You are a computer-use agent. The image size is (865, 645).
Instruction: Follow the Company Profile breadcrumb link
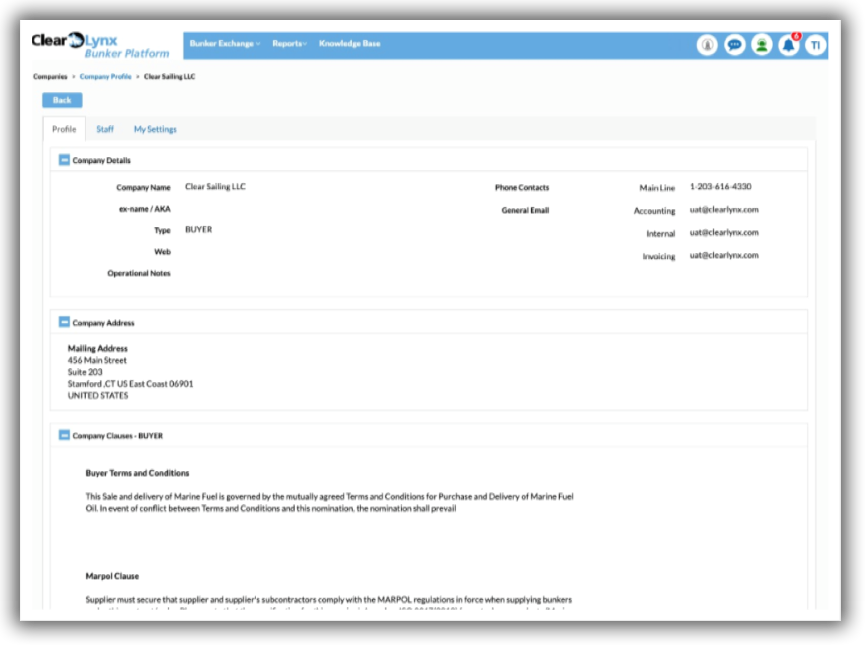point(105,77)
